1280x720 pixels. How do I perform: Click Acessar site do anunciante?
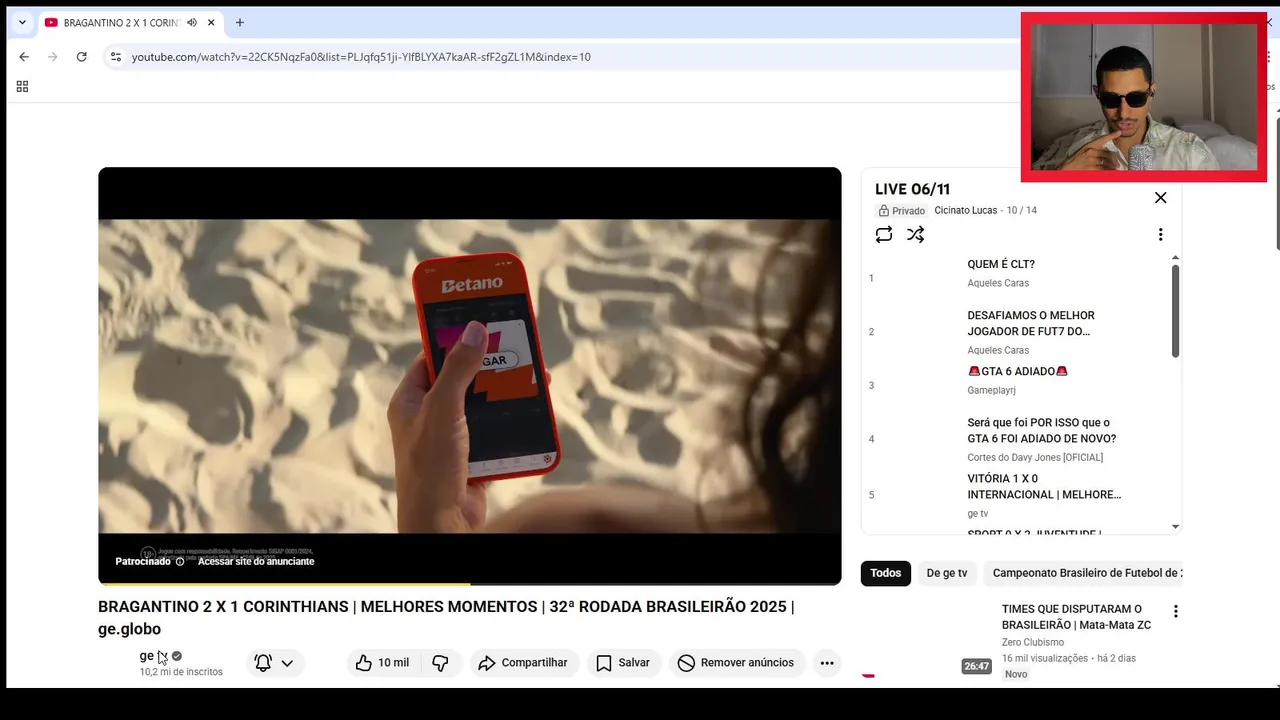tap(256, 561)
